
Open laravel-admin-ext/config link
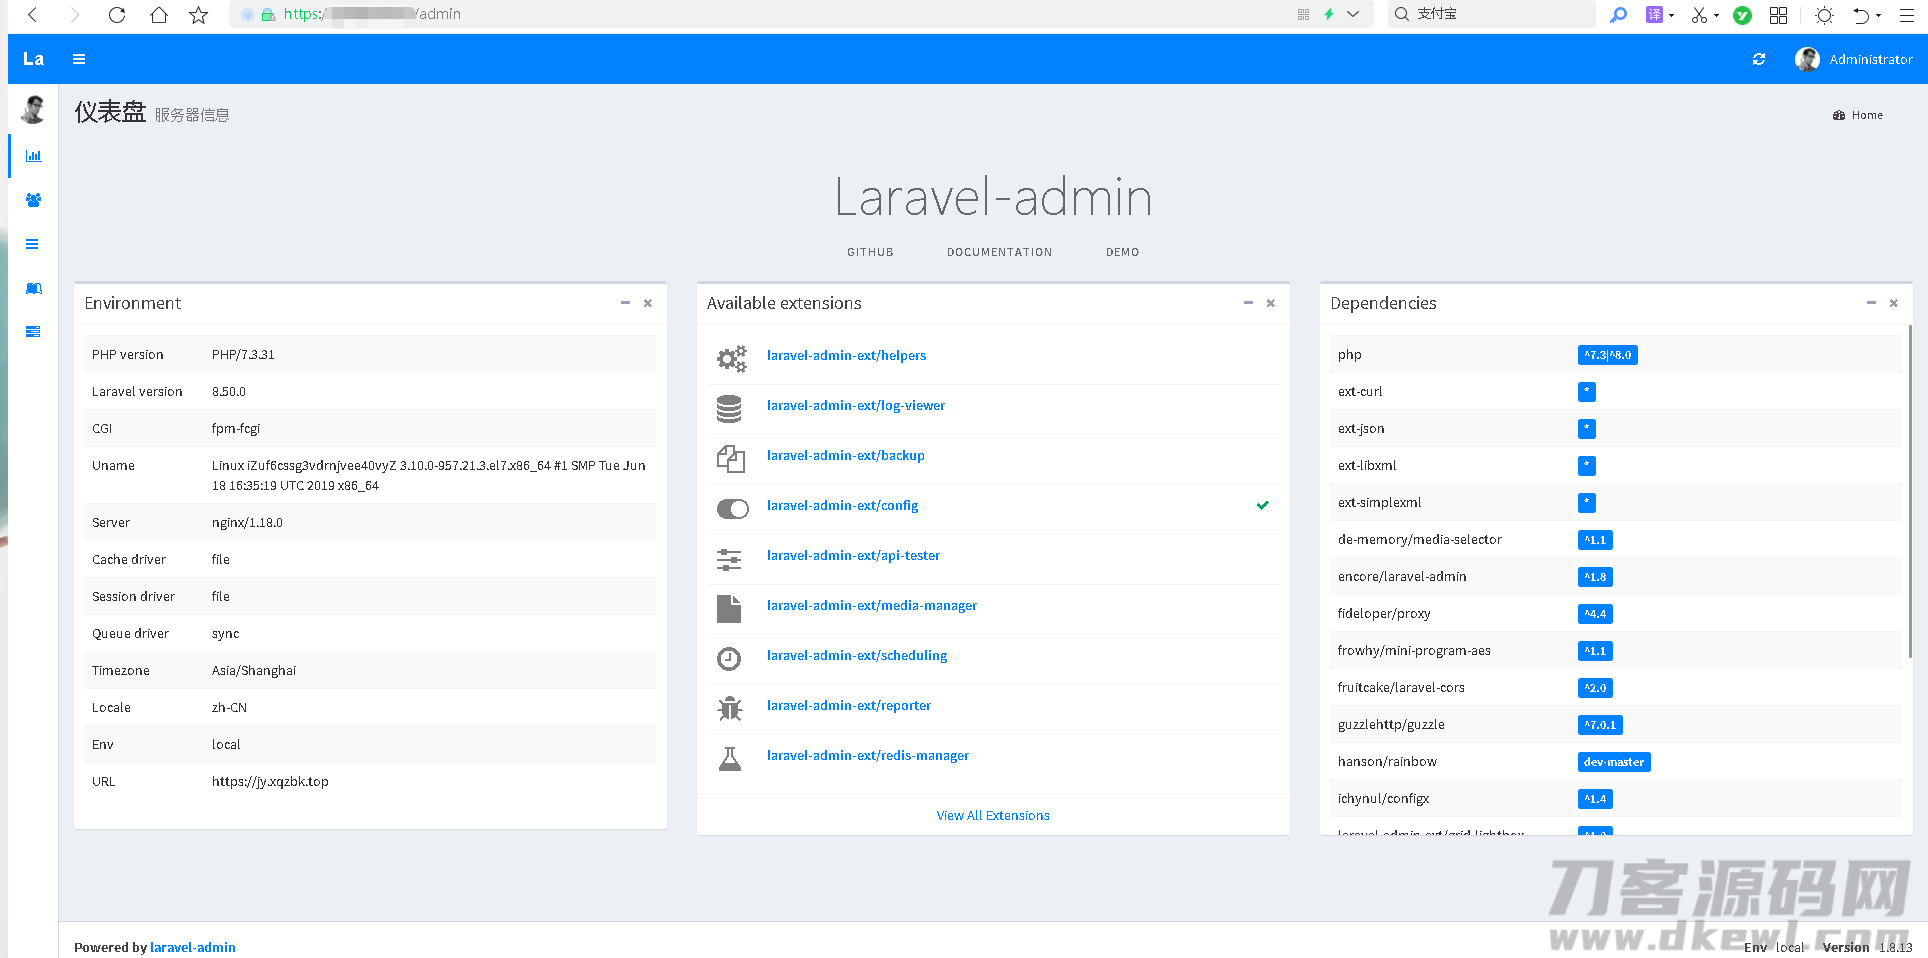(842, 505)
